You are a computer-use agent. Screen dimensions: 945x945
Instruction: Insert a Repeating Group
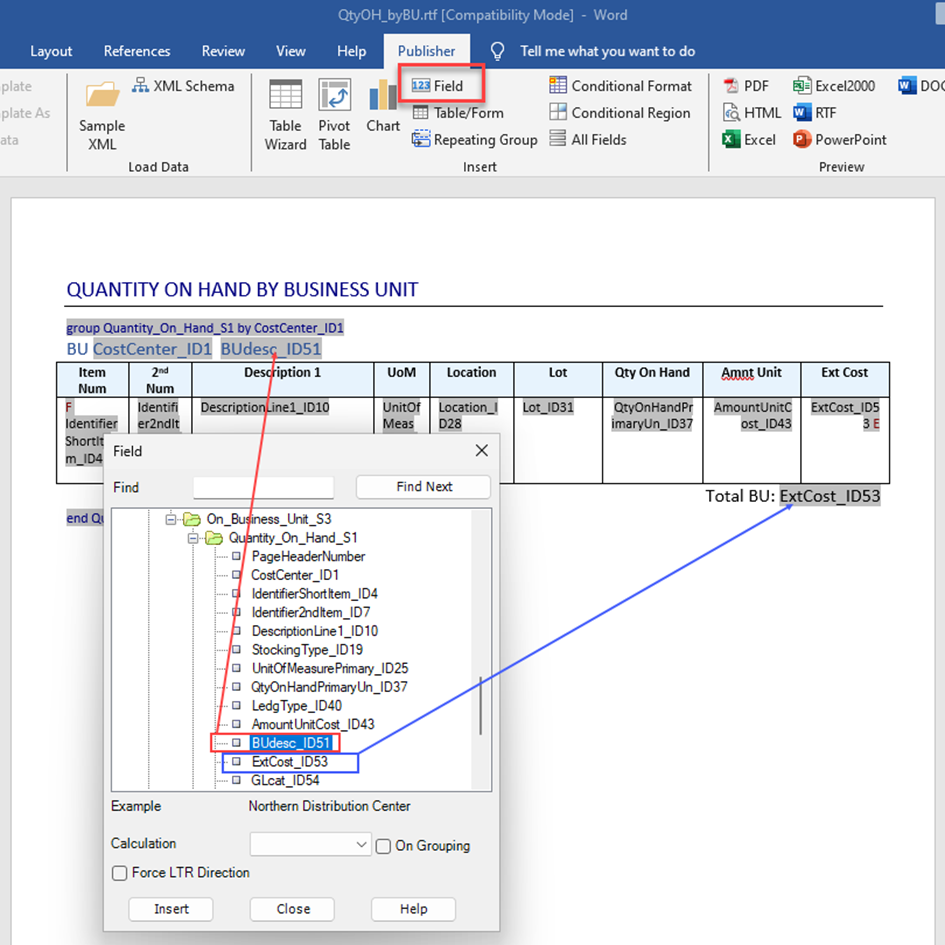click(474, 140)
